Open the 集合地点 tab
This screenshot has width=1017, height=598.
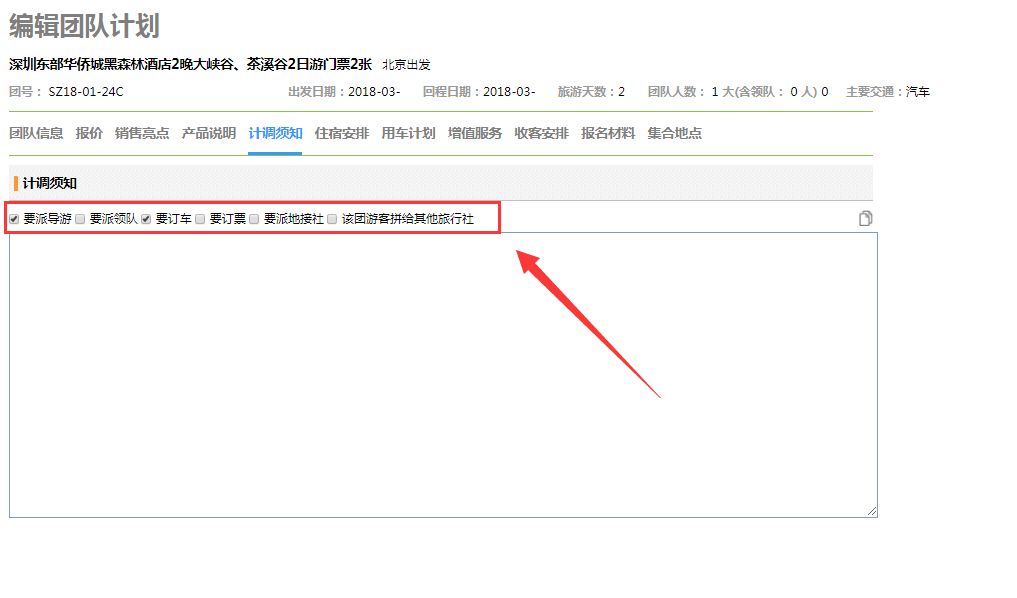click(x=675, y=134)
